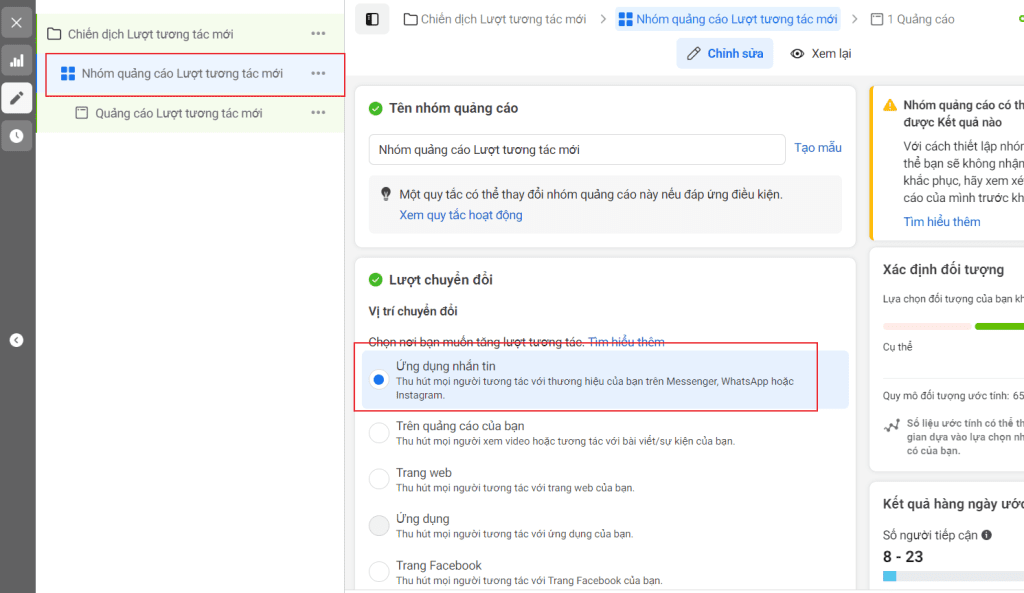The image size is (1024, 593).
Task: Select the pencil edit icon in left sidebar
Action: pyautogui.click(x=16, y=98)
